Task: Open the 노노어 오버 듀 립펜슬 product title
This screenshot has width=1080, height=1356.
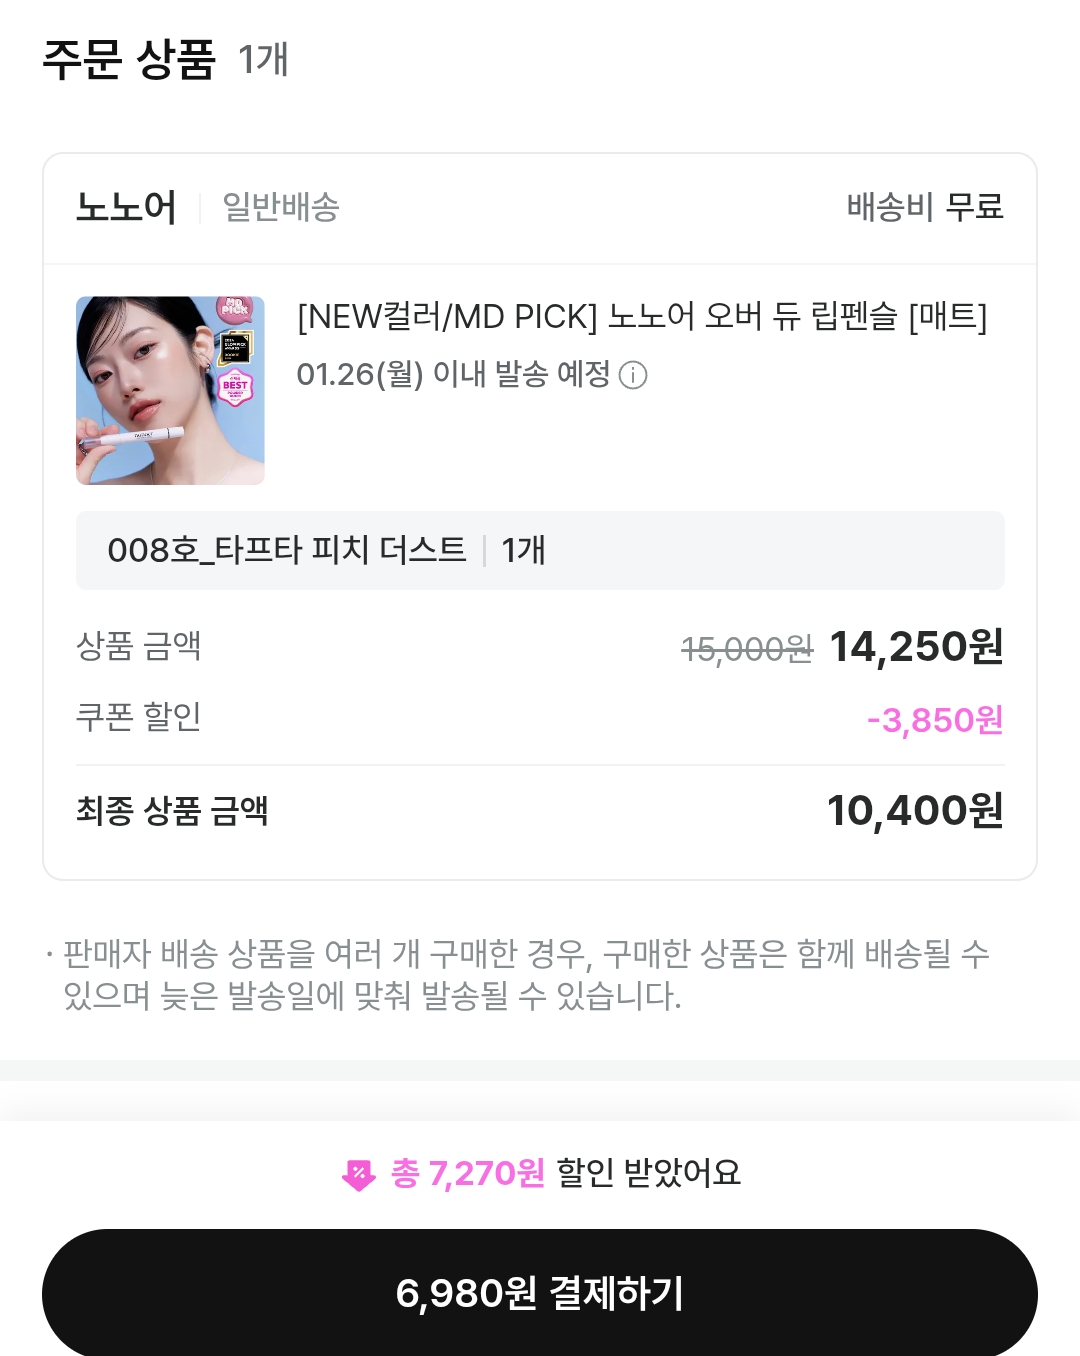Action: [641, 316]
